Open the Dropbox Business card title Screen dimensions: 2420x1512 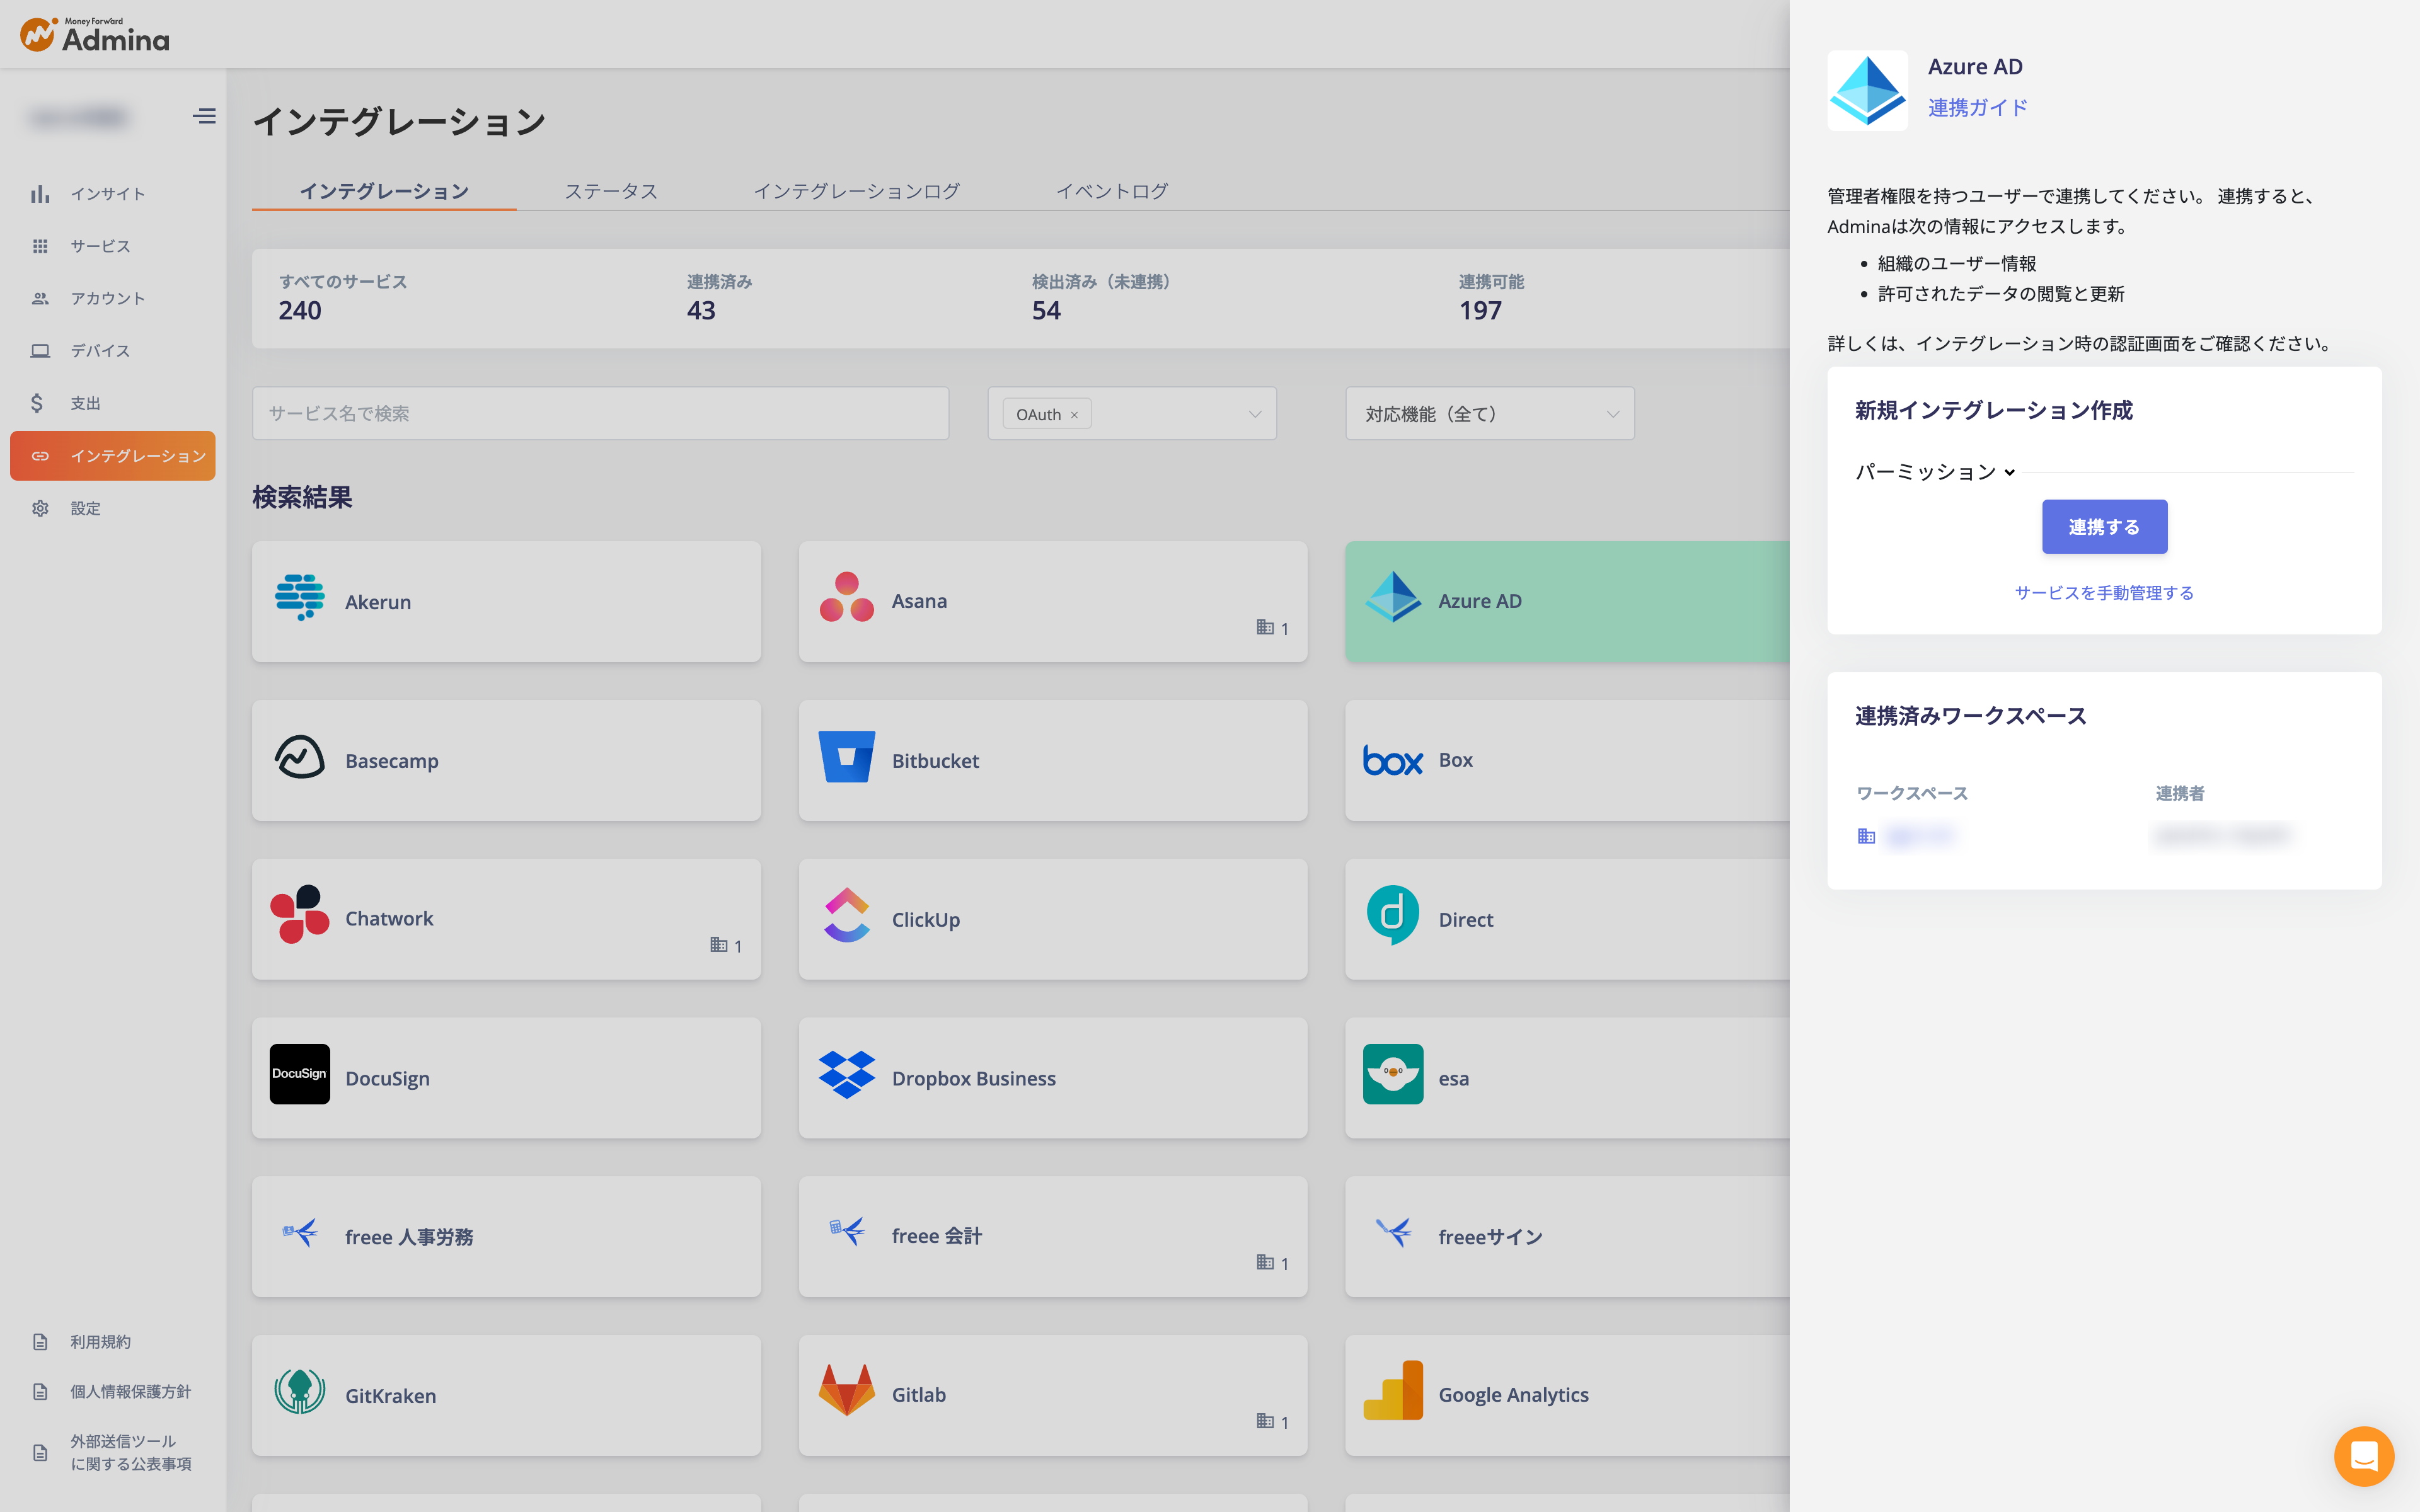click(973, 1079)
